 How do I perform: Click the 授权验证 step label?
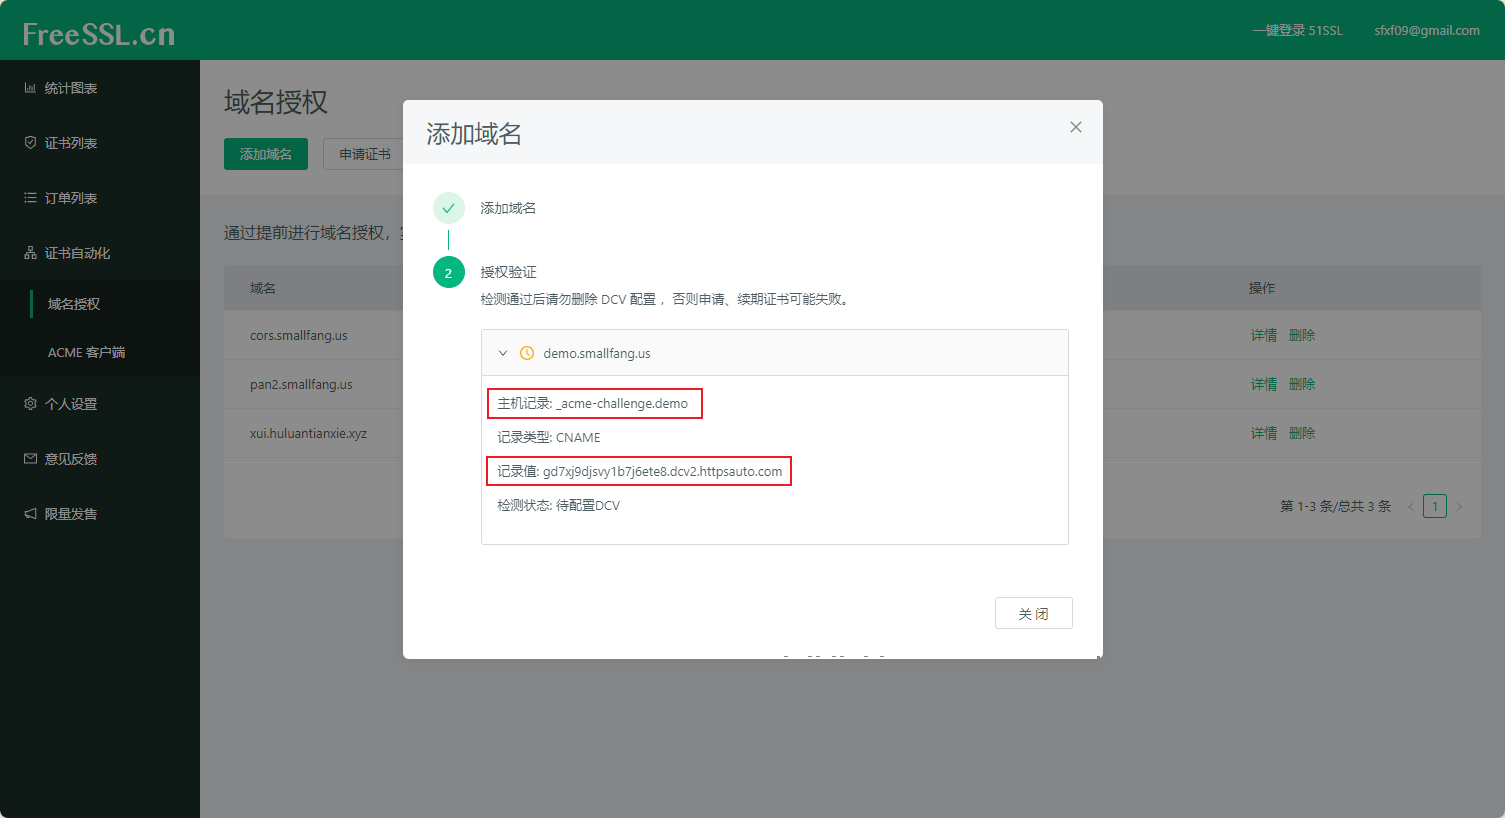[508, 272]
